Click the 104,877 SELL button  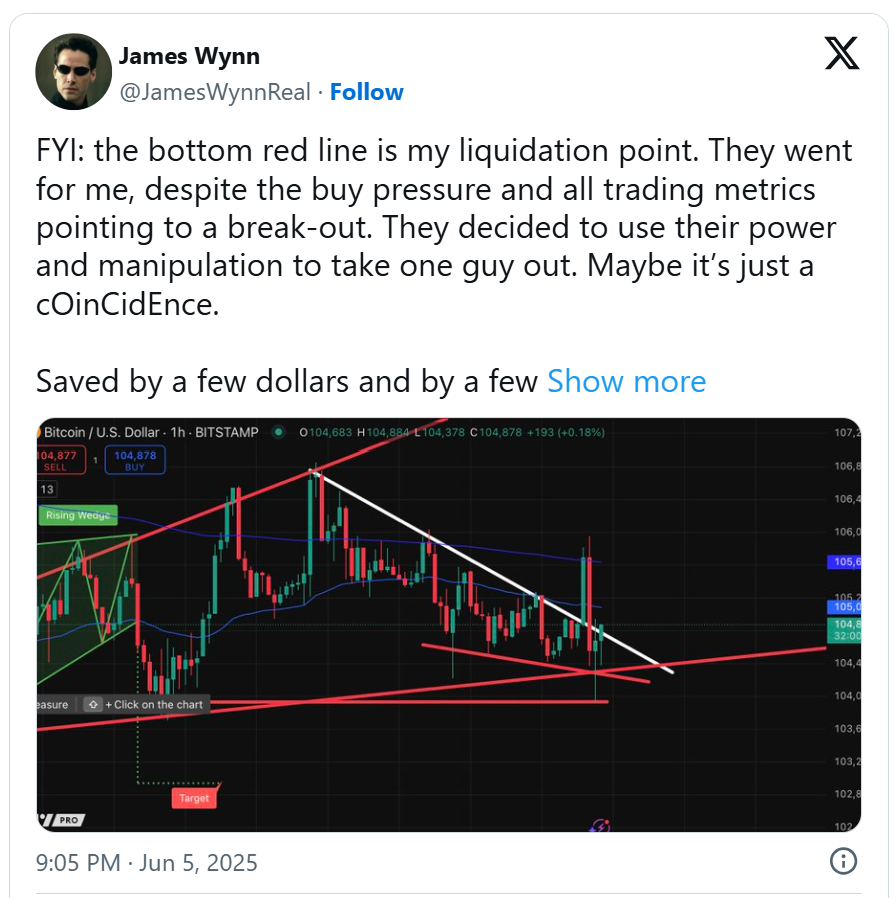(61, 460)
